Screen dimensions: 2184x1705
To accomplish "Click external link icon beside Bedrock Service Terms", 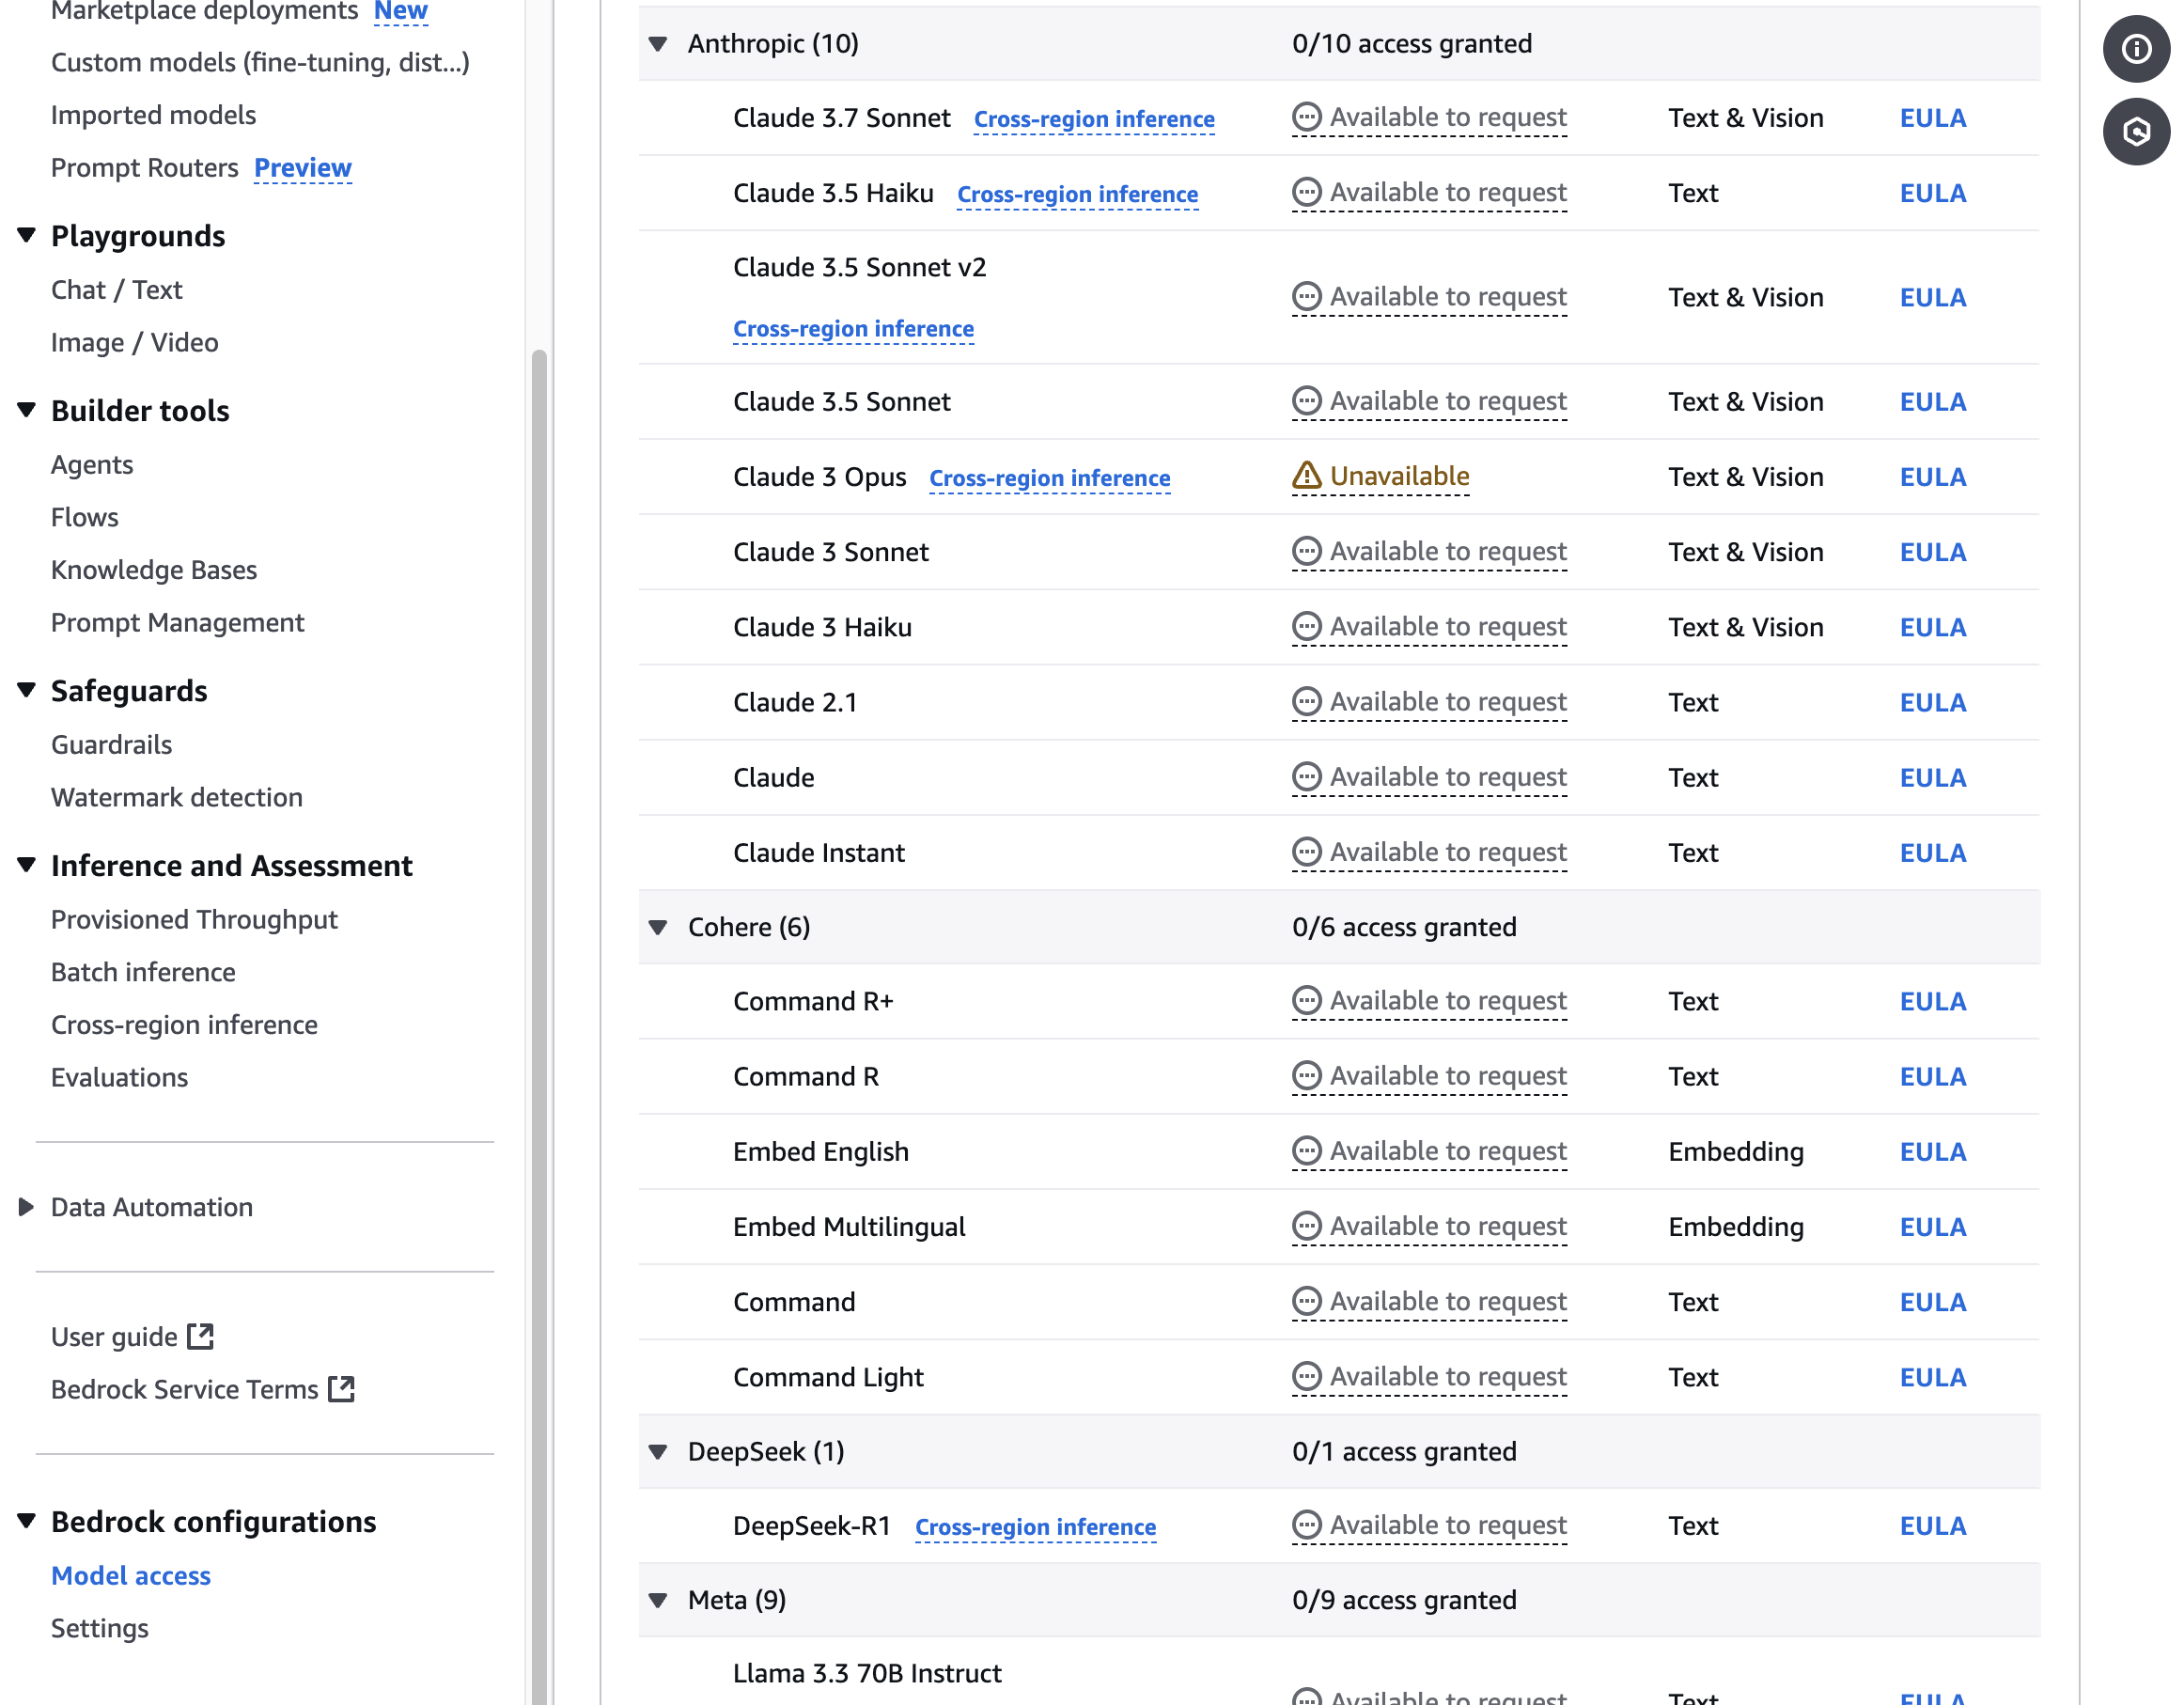I will pyautogui.click(x=342, y=1389).
